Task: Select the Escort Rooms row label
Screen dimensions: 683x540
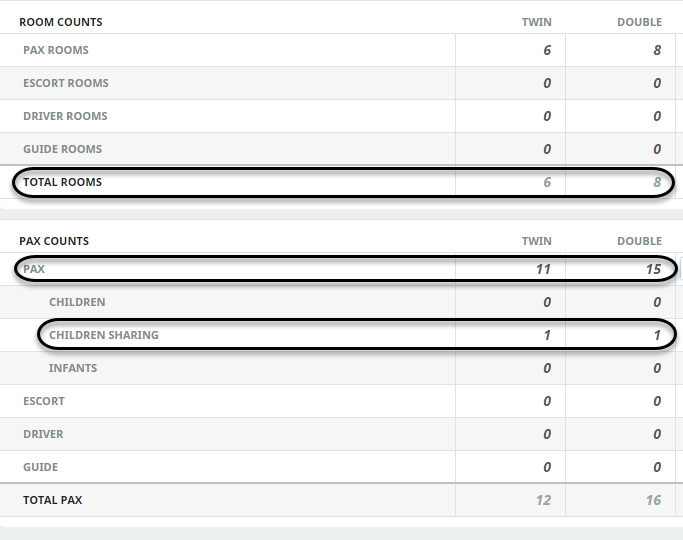Action: pos(66,83)
